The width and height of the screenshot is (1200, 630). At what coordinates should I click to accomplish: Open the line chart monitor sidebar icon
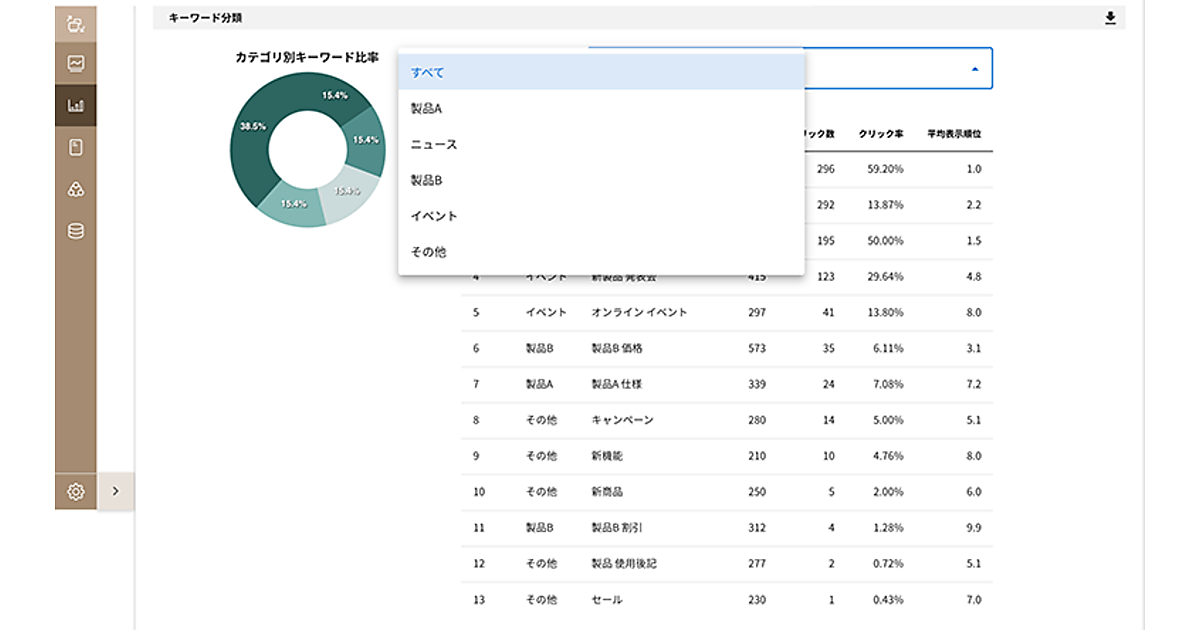tap(76, 63)
